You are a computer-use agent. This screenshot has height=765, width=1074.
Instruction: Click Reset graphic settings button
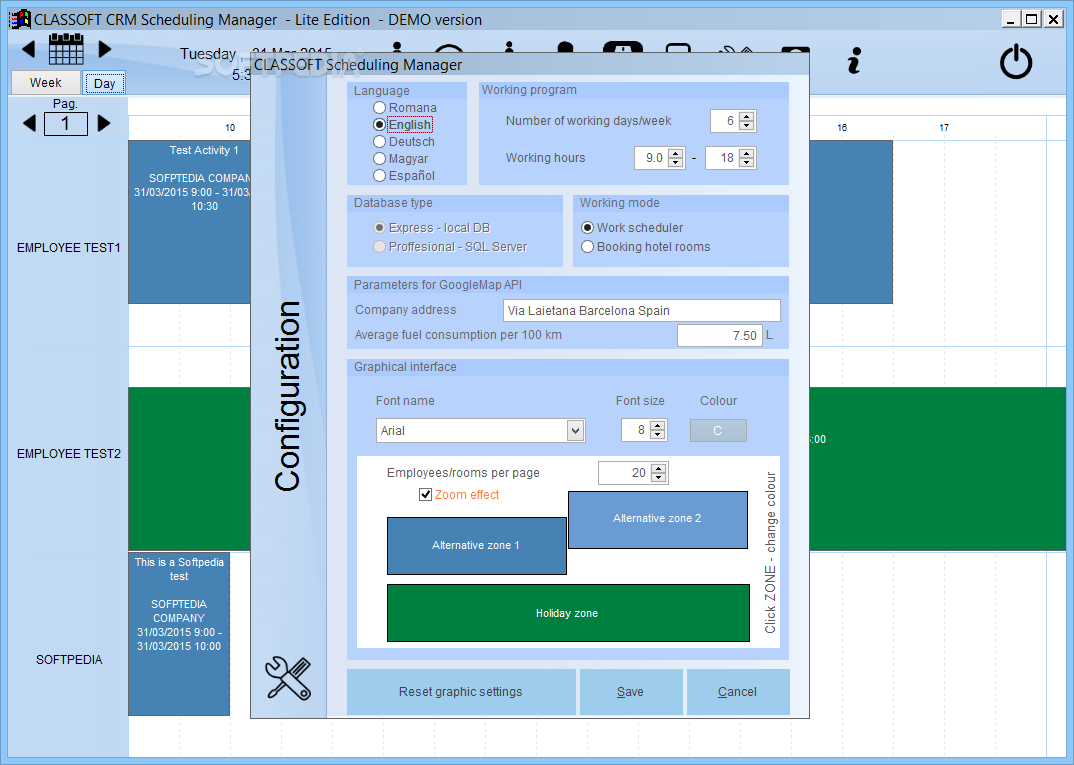461,692
